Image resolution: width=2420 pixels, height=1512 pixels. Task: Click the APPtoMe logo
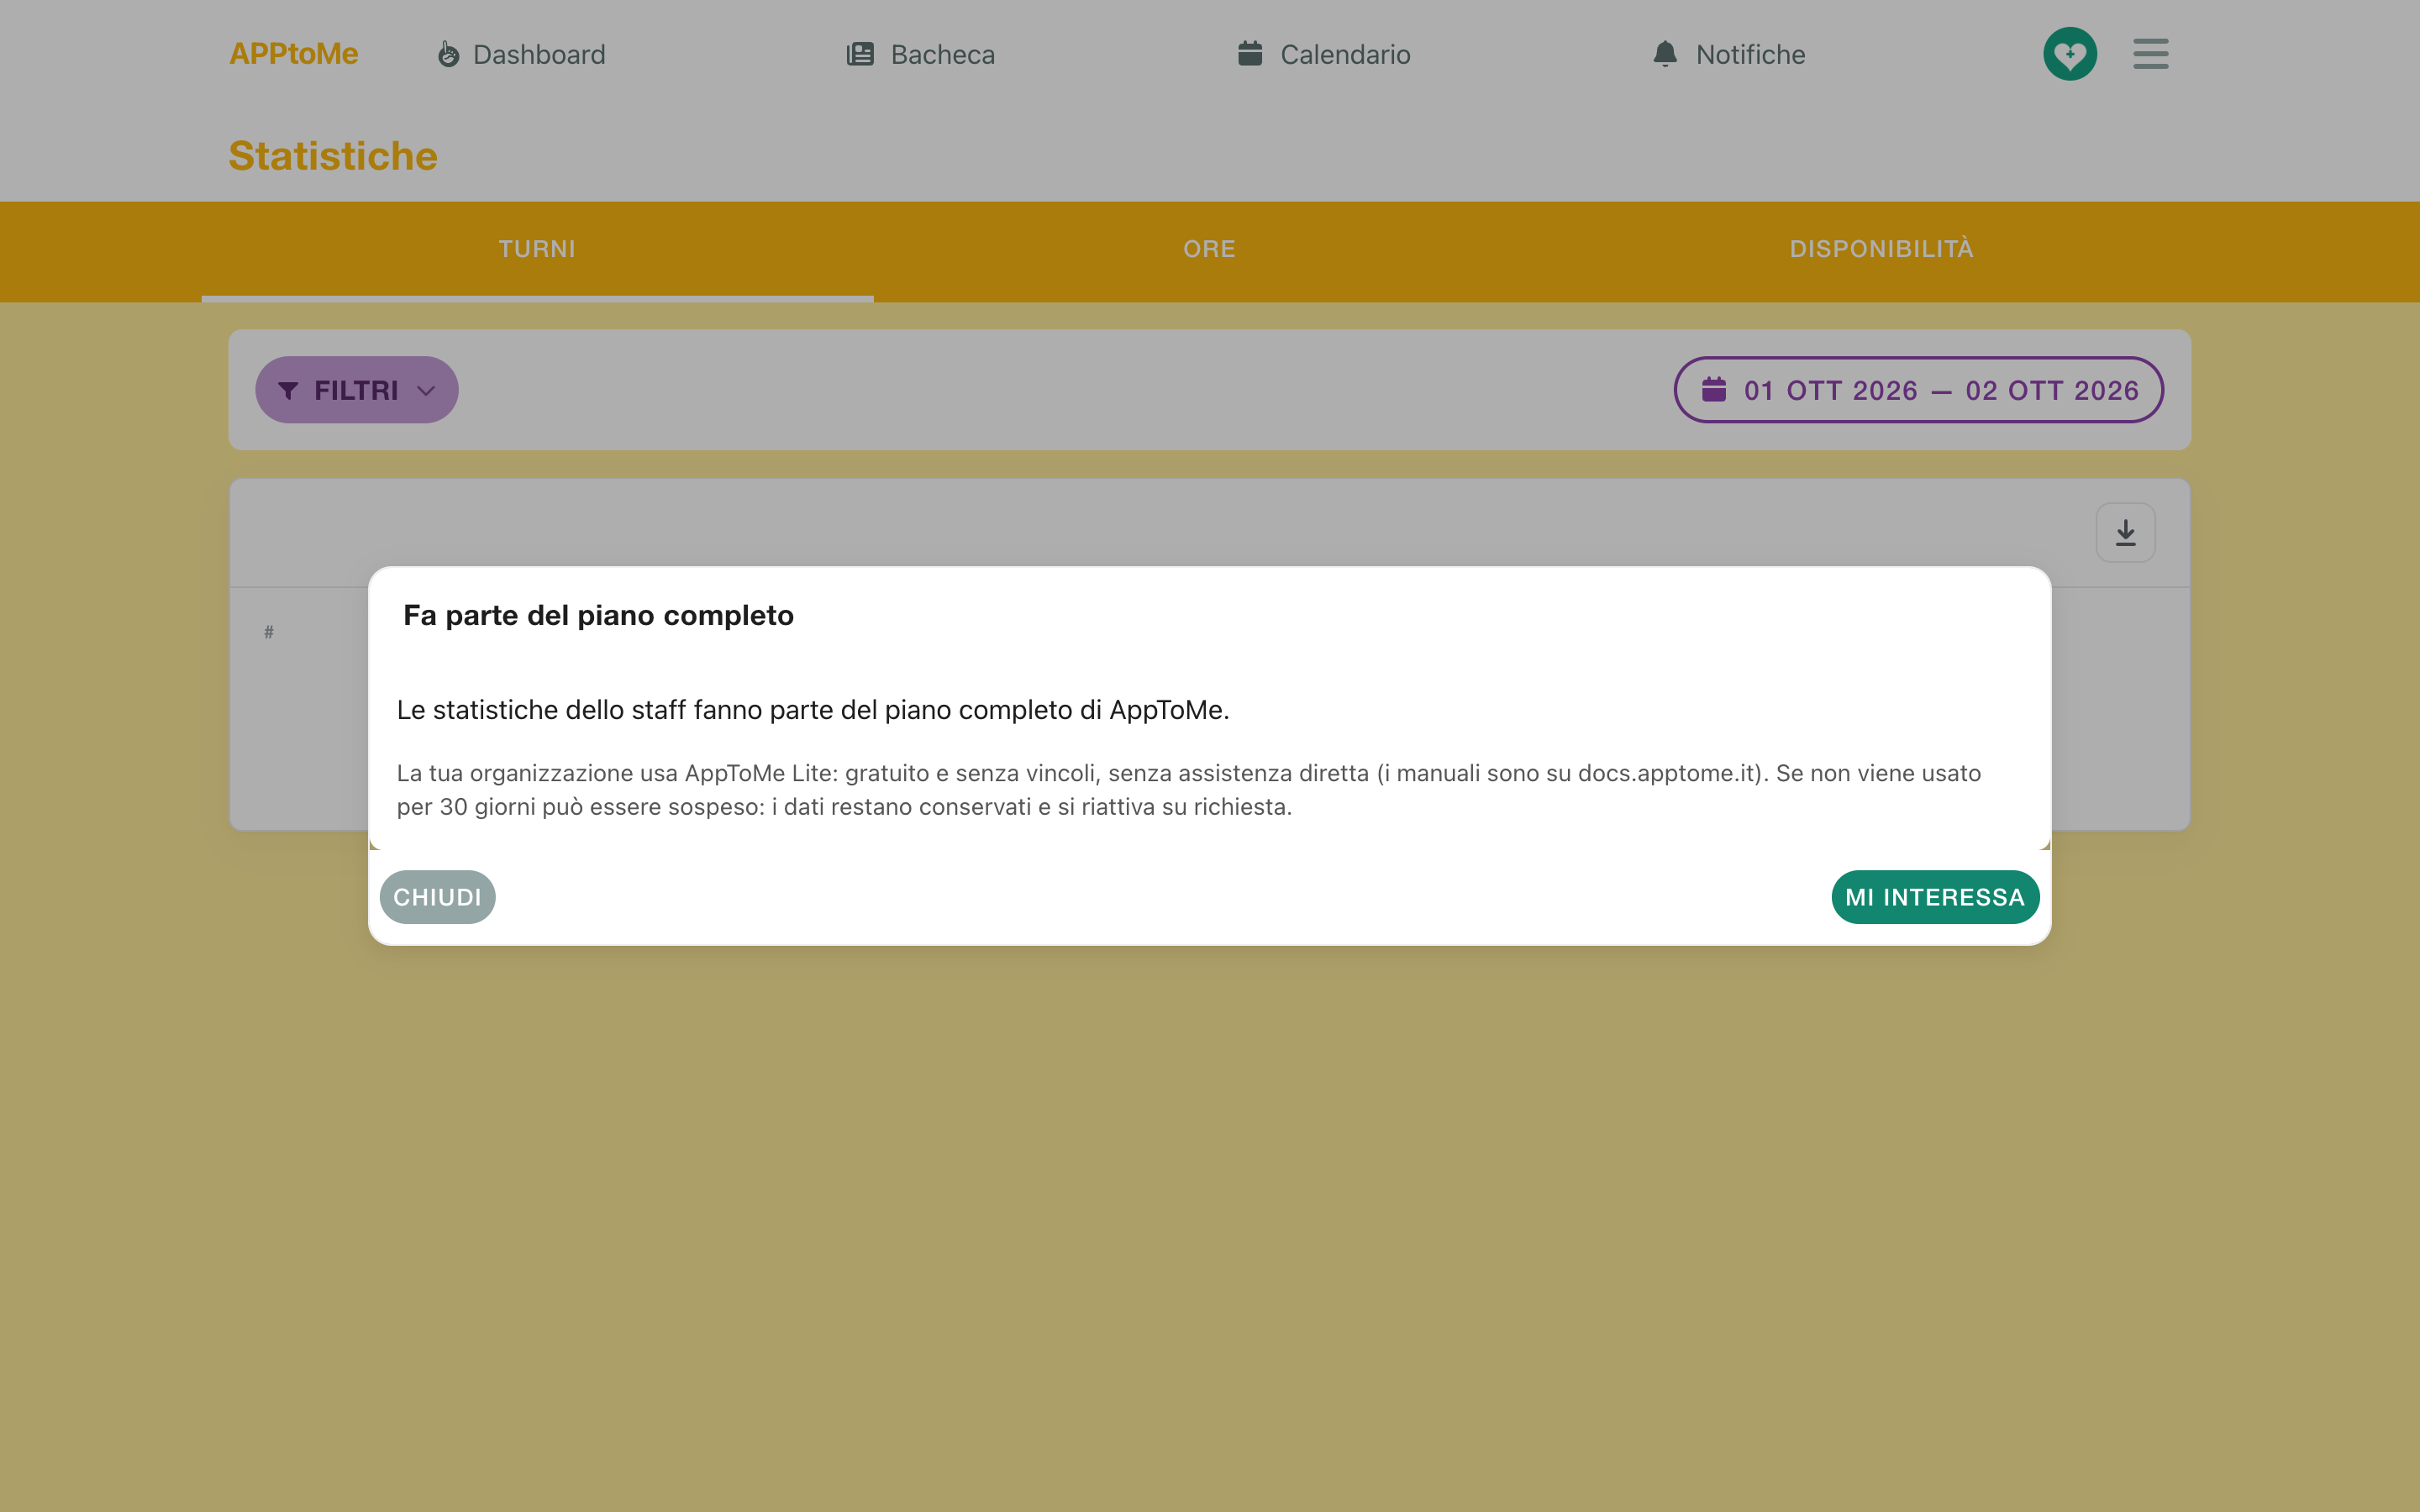[293, 54]
